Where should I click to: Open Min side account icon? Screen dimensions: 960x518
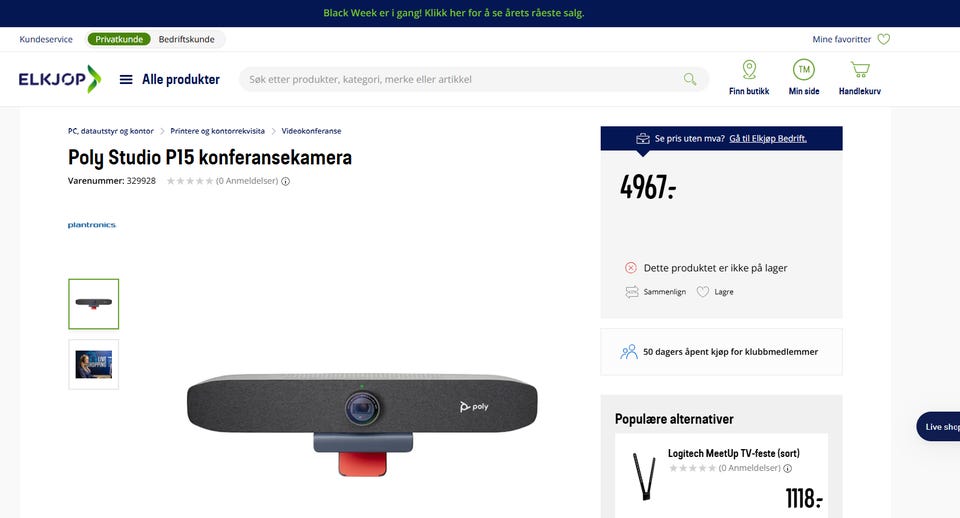804,70
